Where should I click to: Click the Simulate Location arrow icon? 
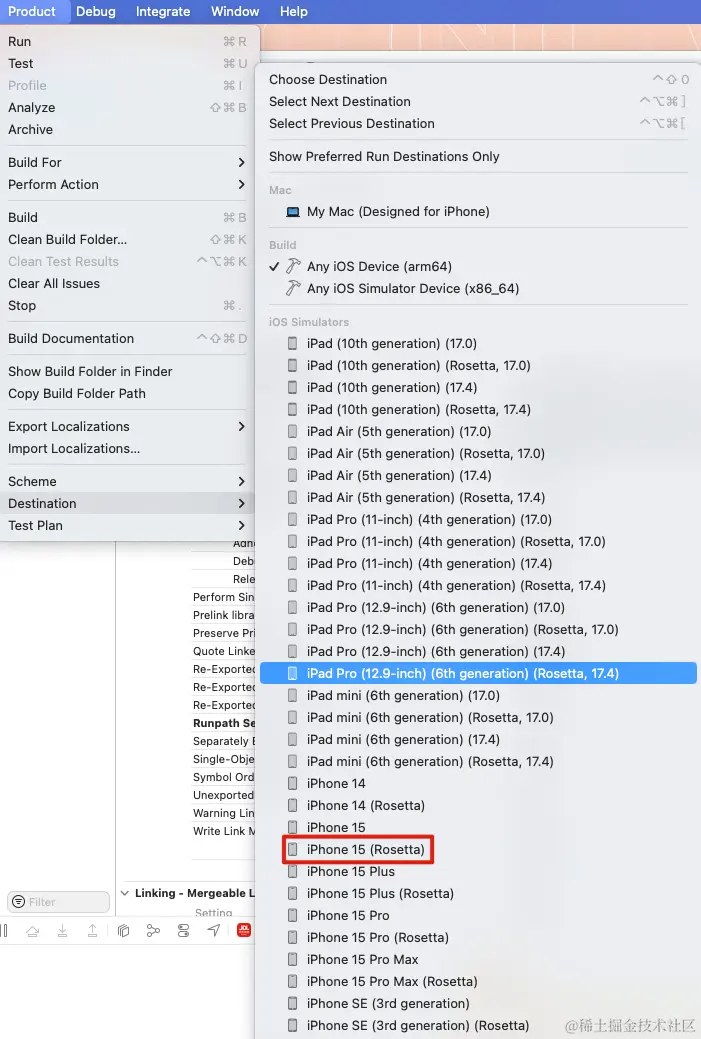point(213,930)
